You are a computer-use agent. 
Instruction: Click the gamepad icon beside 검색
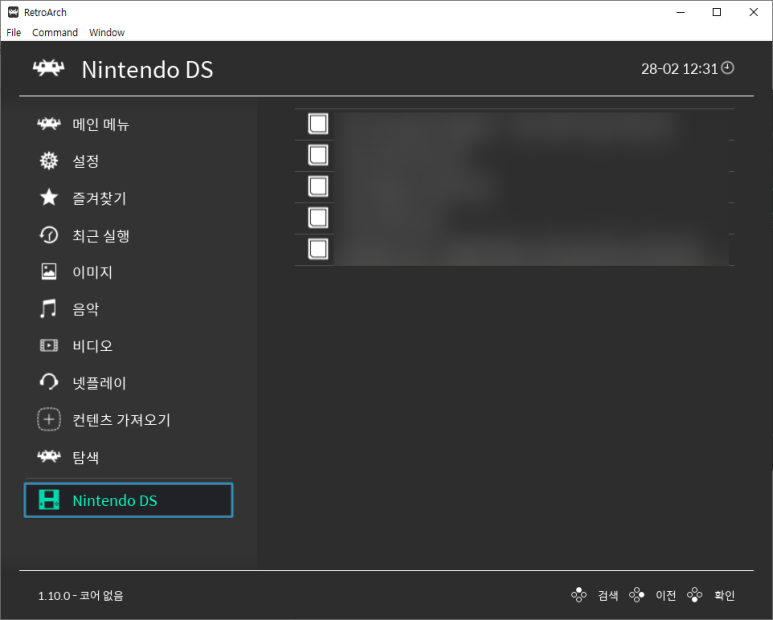coord(579,595)
